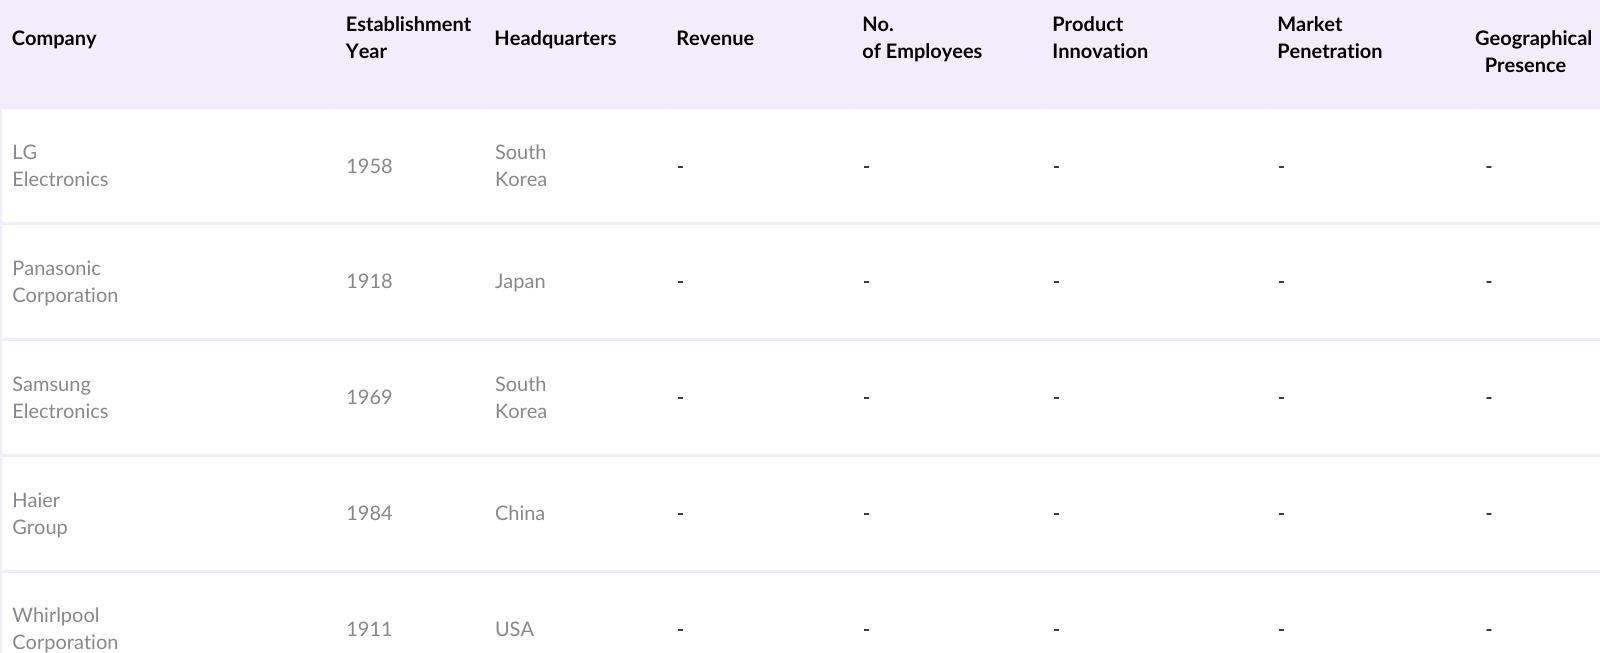Select the Japan headquarters cell
Viewport: 1600px width, 653px height.
click(x=520, y=282)
